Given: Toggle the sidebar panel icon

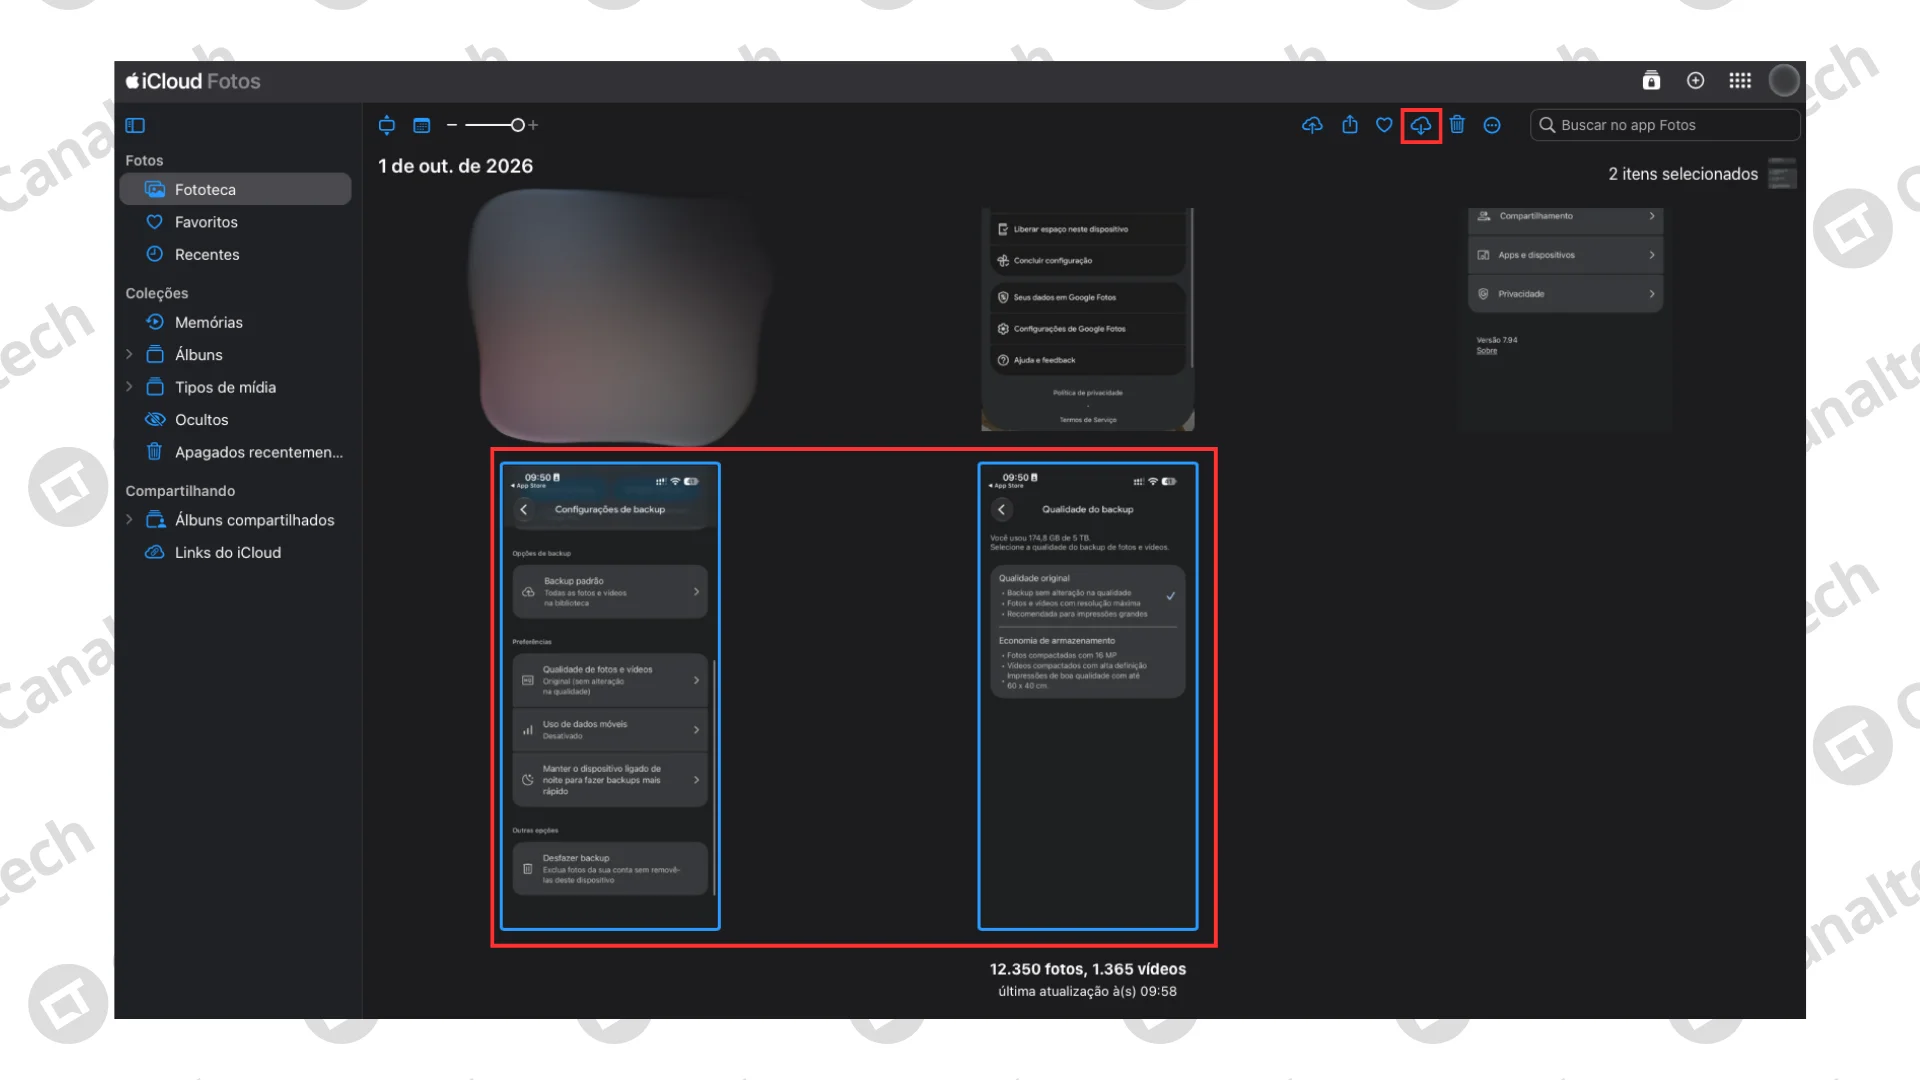Looking at the screenshot, I should pyautogui.click(x=135, y=125).
